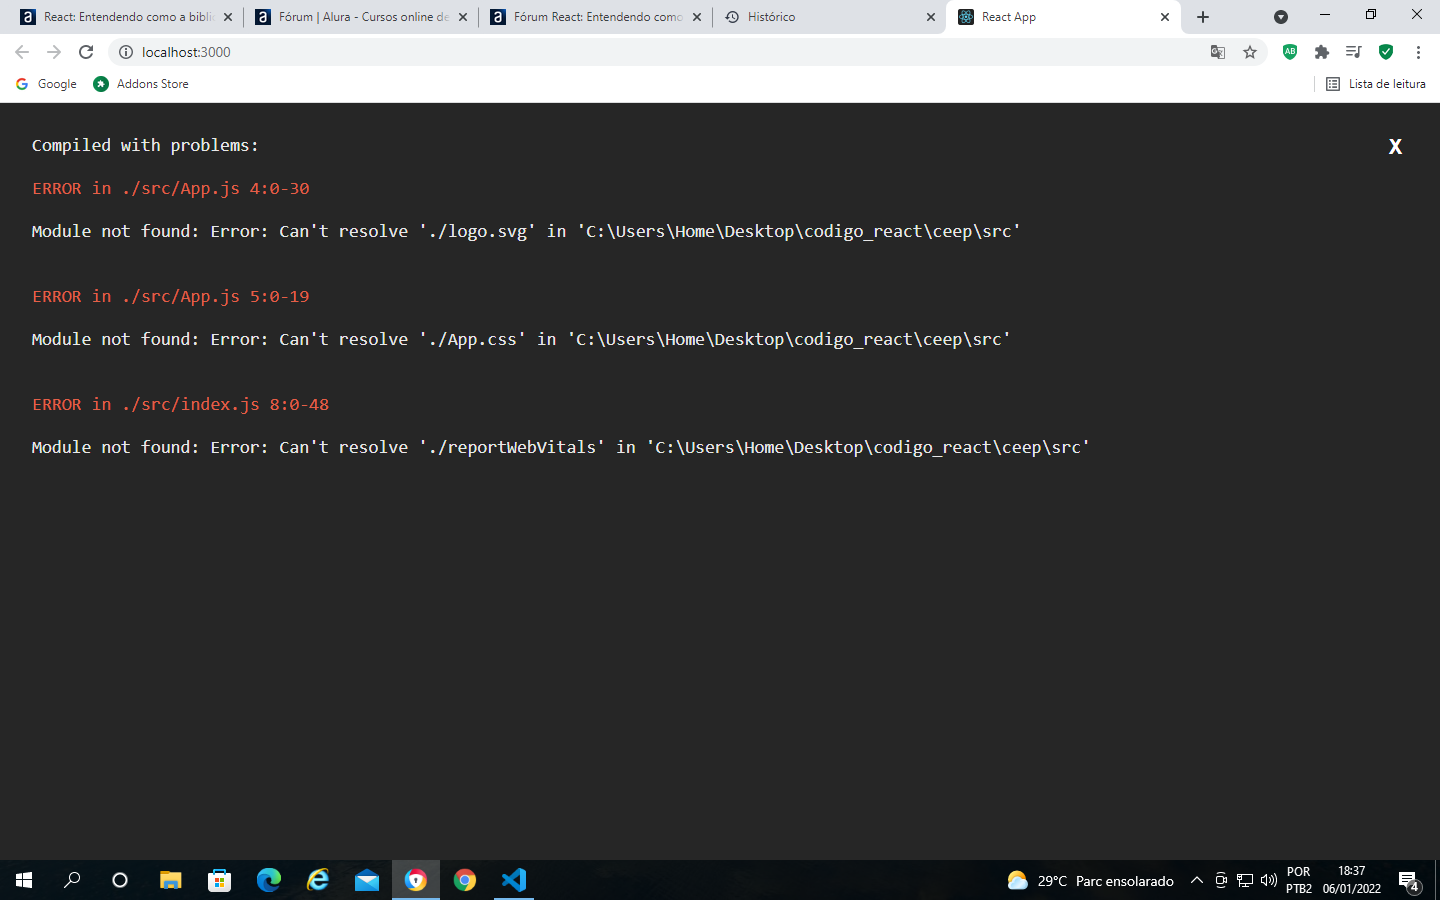The image size is (1440, 900).
Task: View site information icon in address bar
Action: 126,52
